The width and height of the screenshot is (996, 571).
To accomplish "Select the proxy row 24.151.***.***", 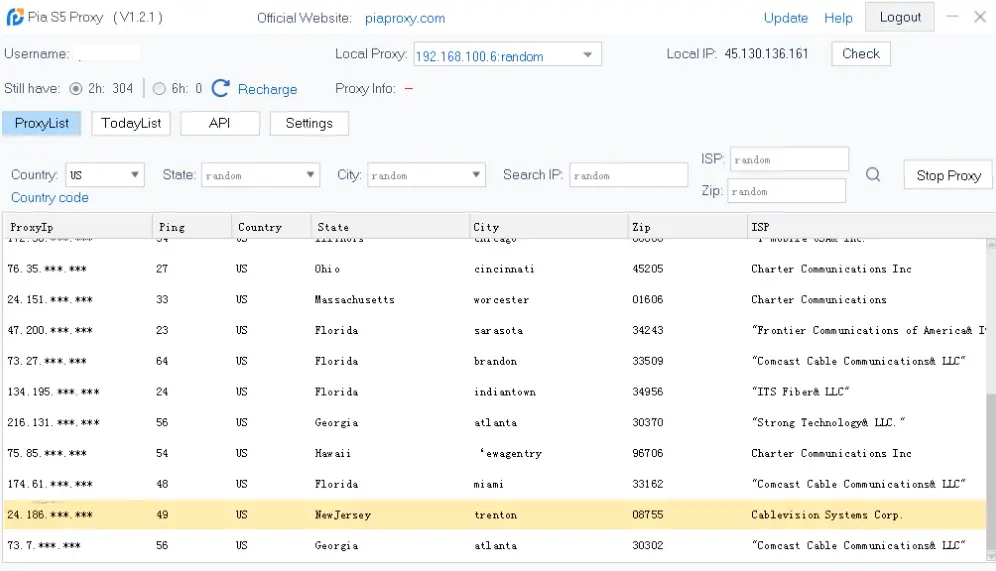I will tap(494, 299).
